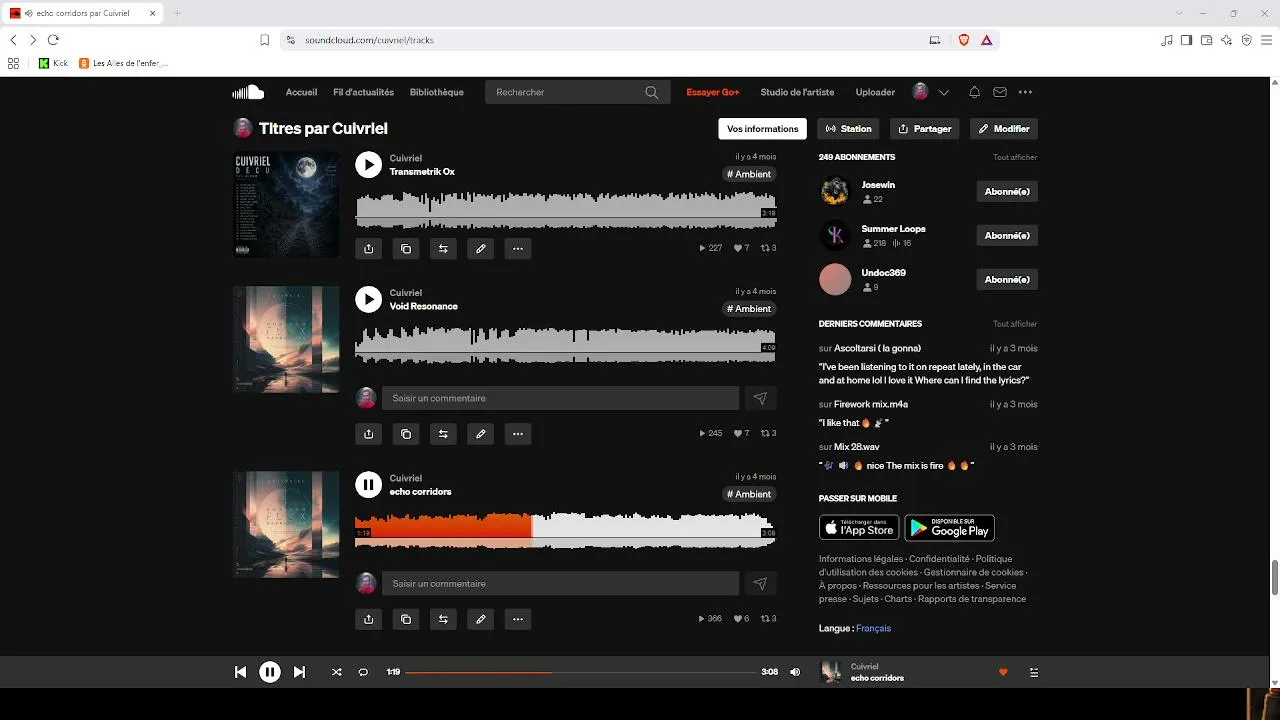Open the Brave Shields lion icon
The width and height of the screenshot is (1280, 720).
coord(964,40)
